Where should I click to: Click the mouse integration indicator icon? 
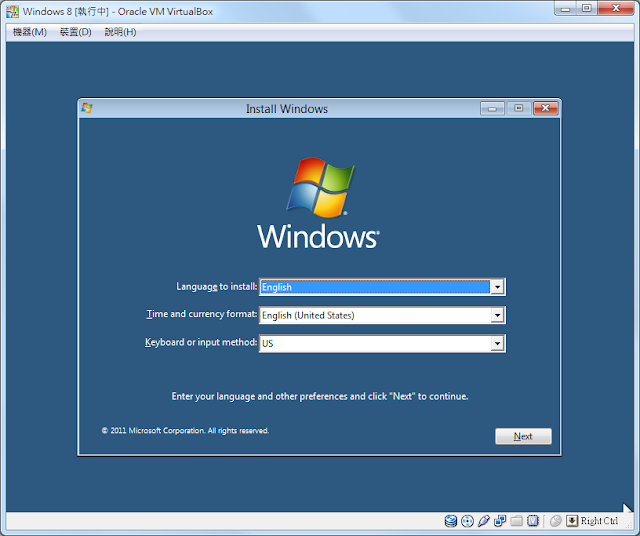click(556, 521)
